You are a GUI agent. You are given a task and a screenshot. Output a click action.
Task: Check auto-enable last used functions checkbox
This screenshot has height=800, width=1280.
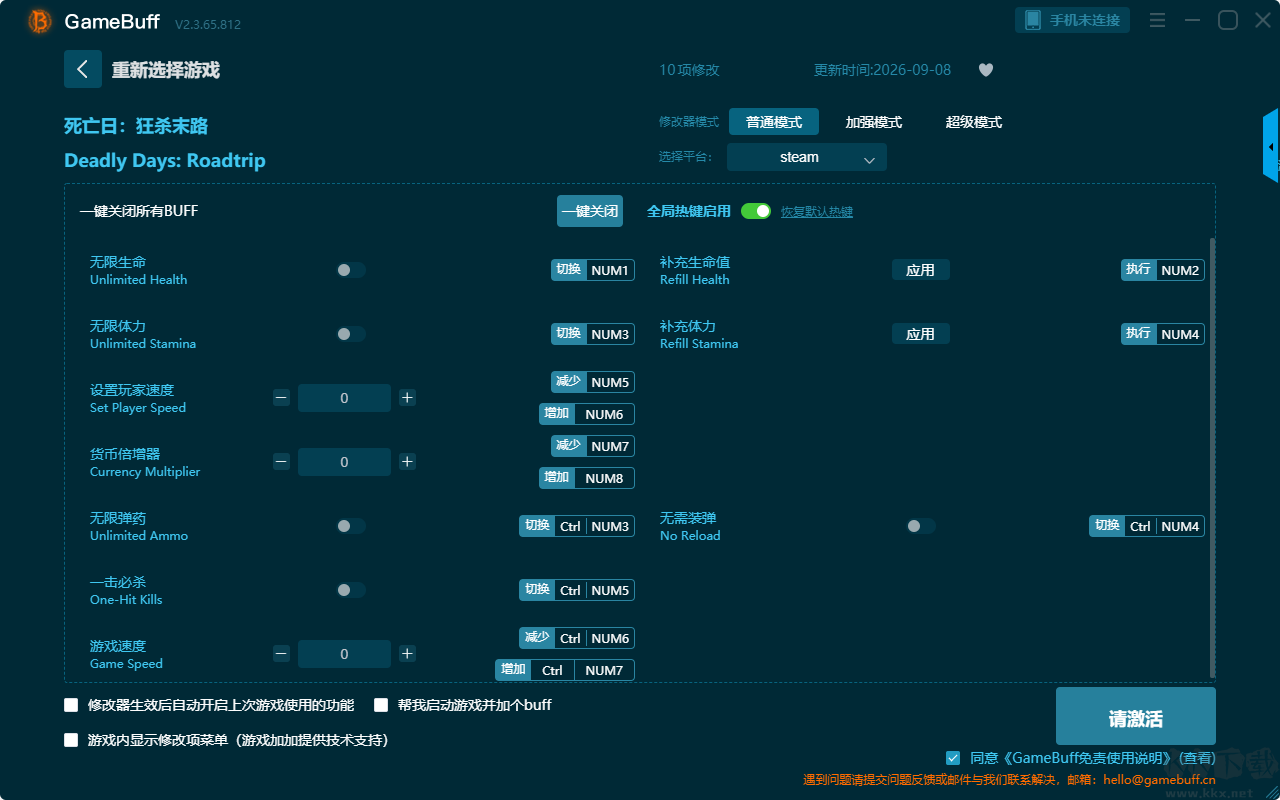coord(71,705)
